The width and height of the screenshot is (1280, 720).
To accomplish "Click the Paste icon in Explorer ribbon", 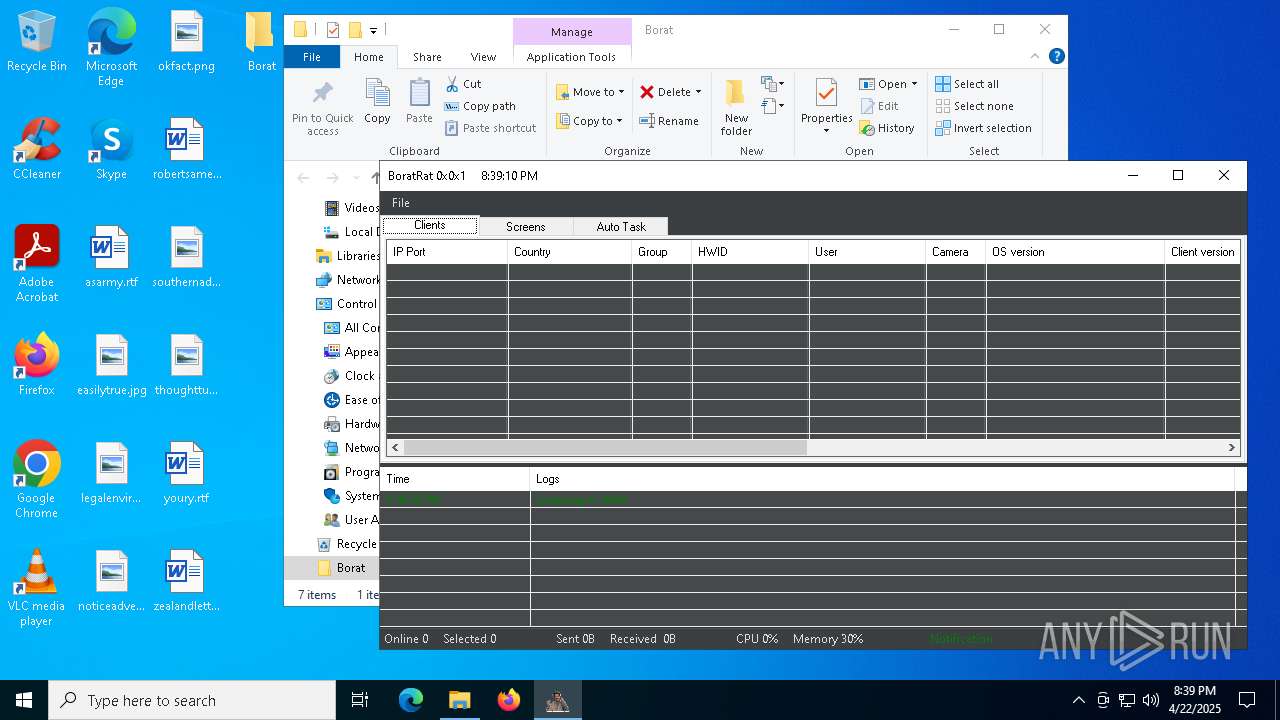I will pos(419,102).
